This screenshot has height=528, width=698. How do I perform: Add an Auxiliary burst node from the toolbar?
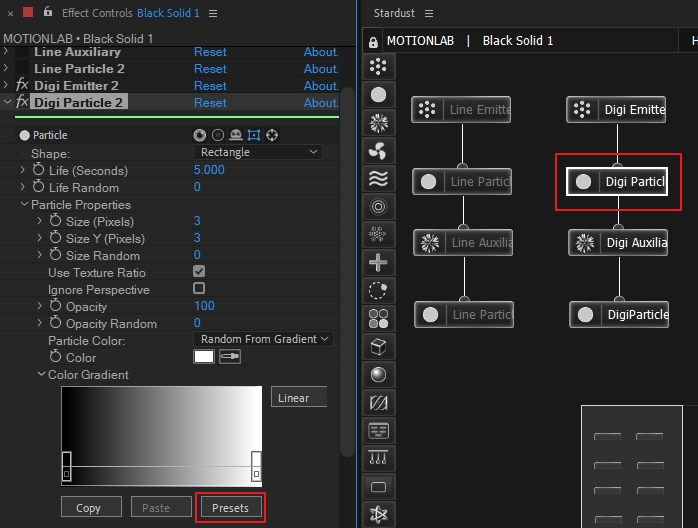click(378, 123)
